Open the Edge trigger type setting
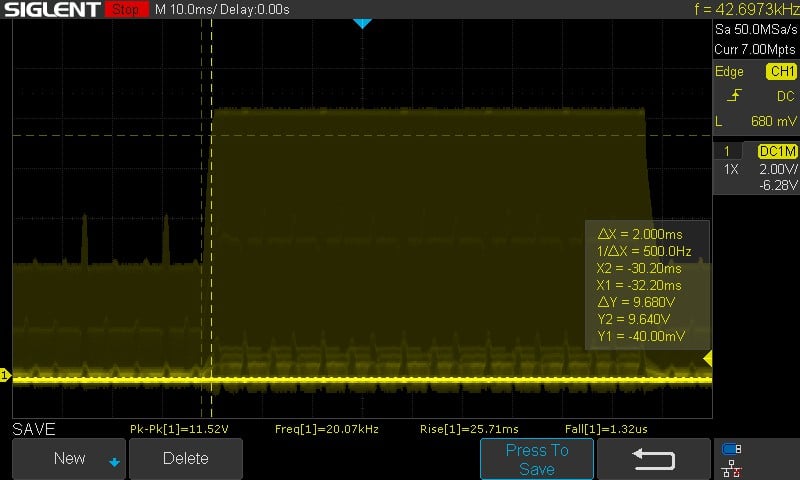Screen dimensions: 800x480 click(729, 71)
